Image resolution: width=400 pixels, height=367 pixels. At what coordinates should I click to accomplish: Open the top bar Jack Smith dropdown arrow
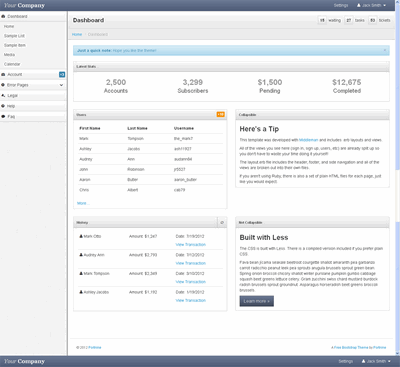(x=384, y=6)
